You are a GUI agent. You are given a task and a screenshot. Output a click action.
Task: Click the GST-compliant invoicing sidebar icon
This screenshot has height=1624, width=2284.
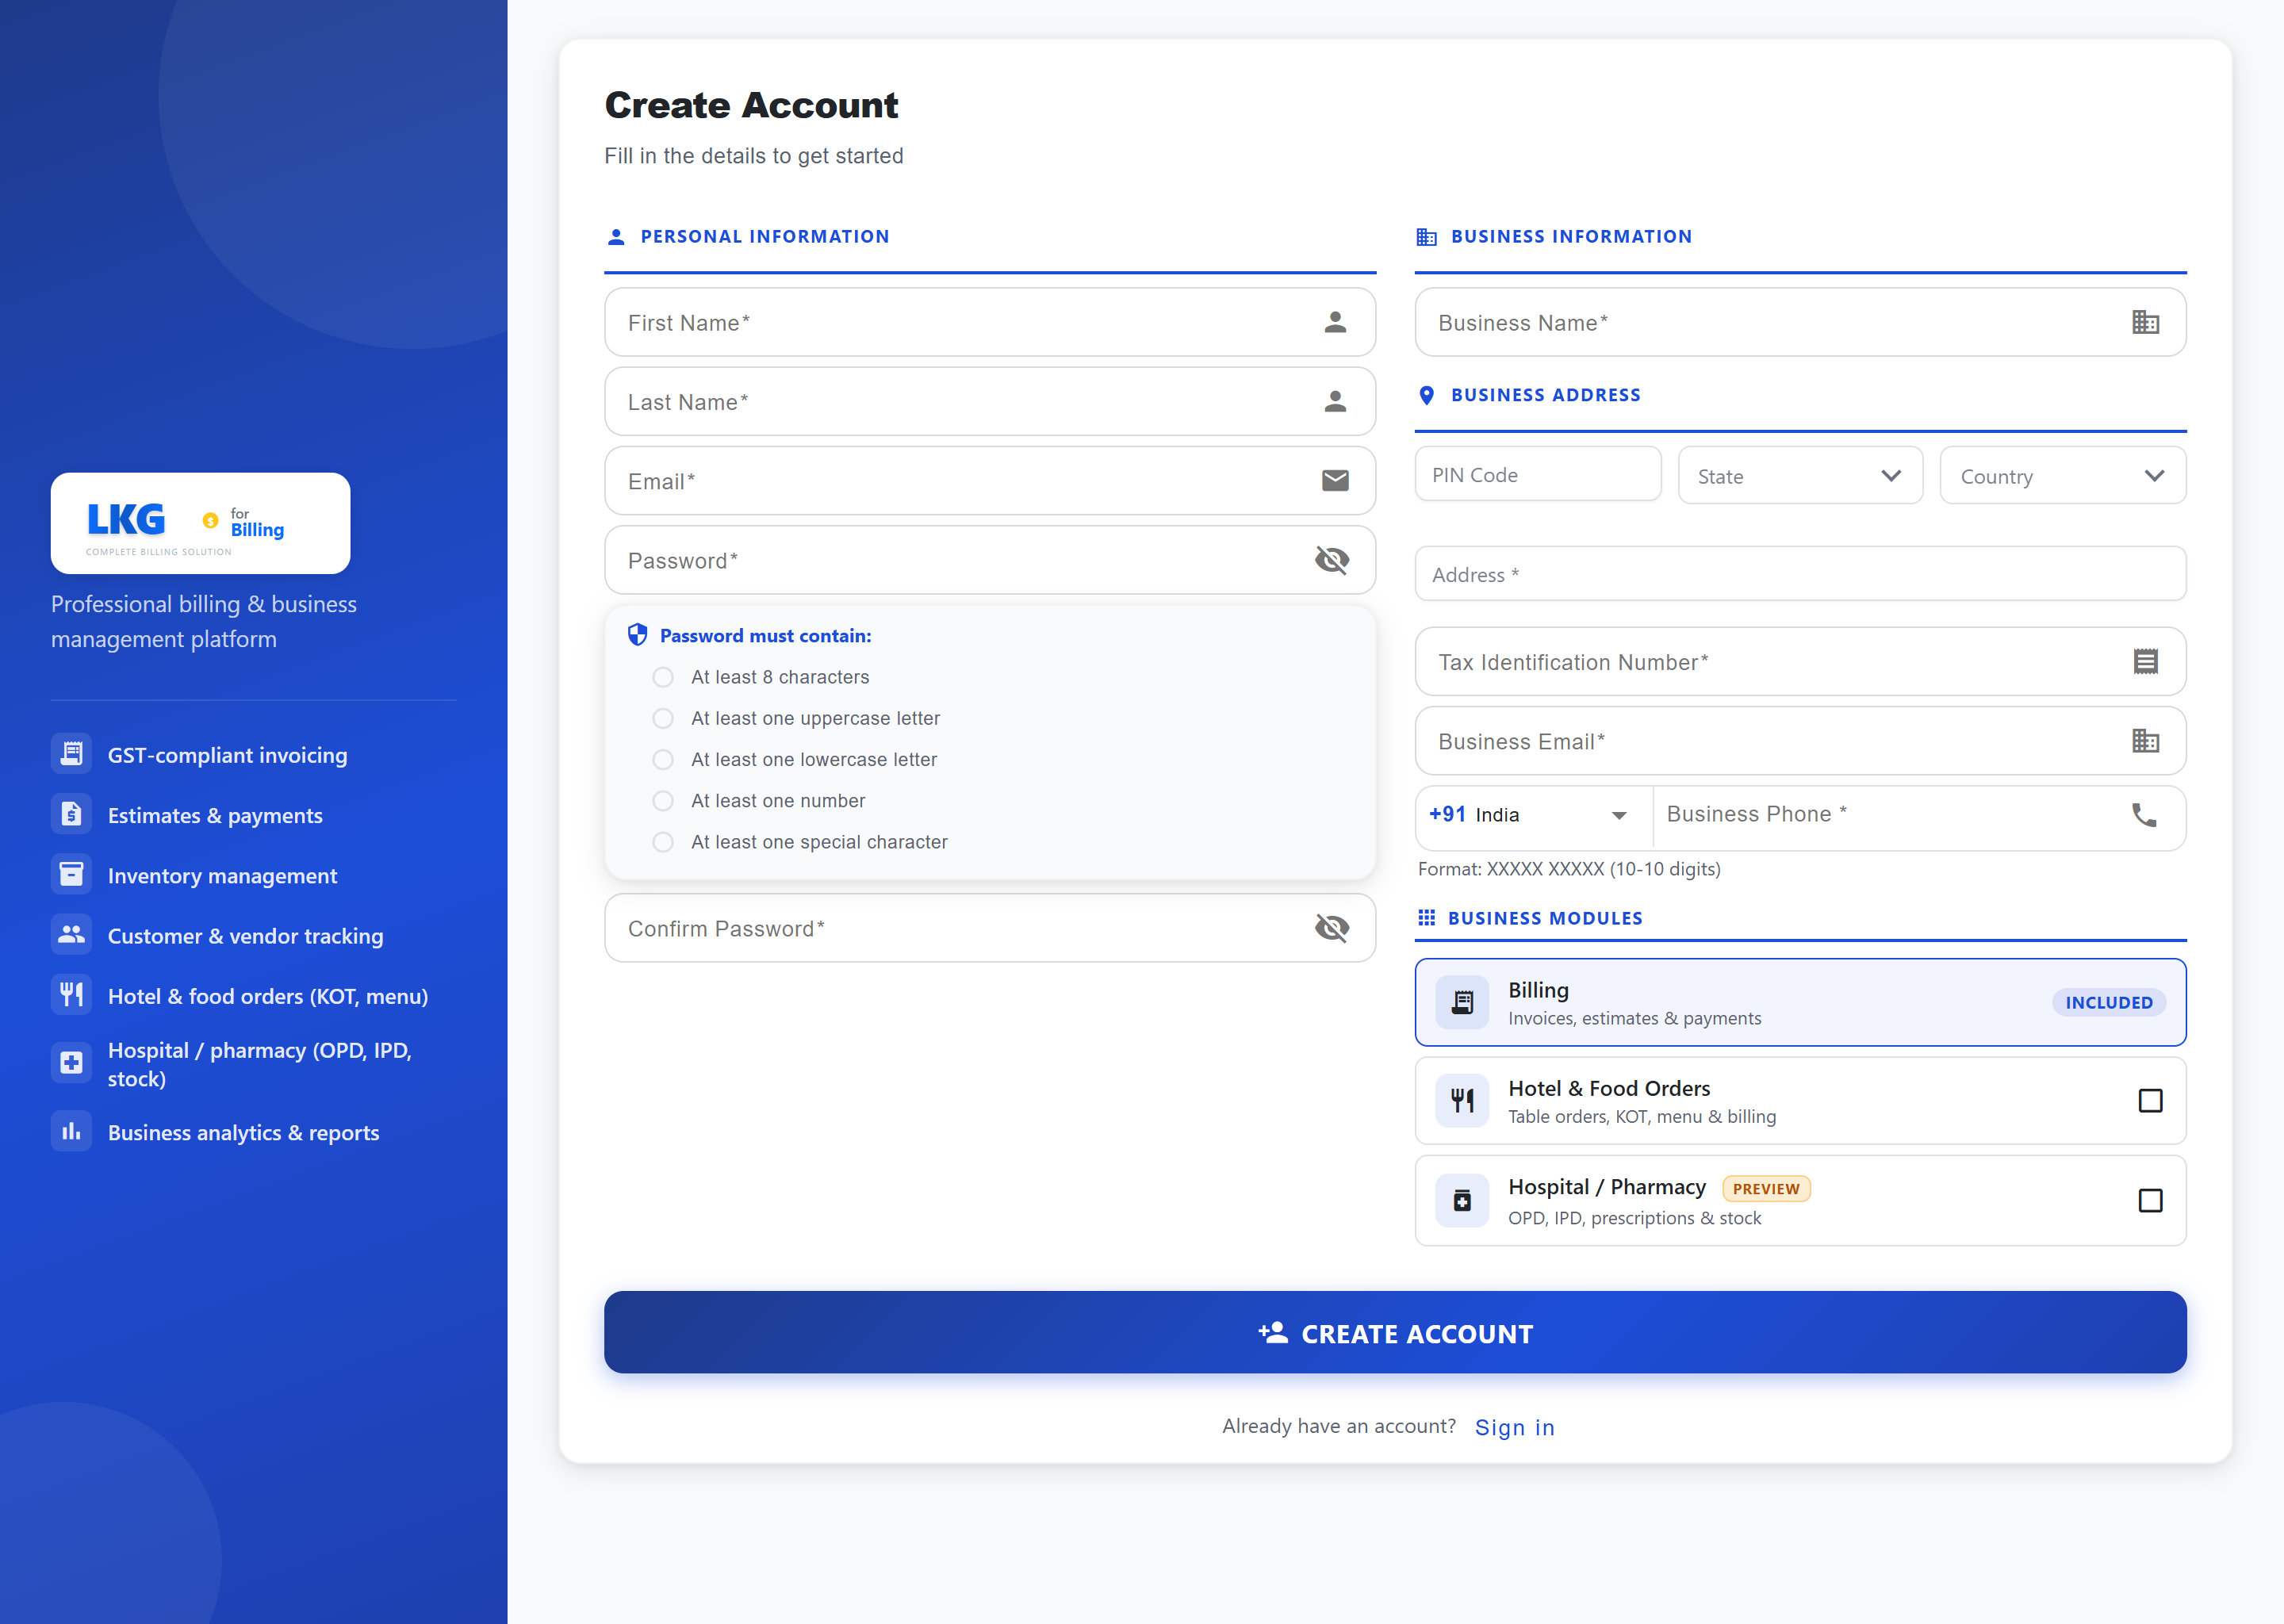71,754
